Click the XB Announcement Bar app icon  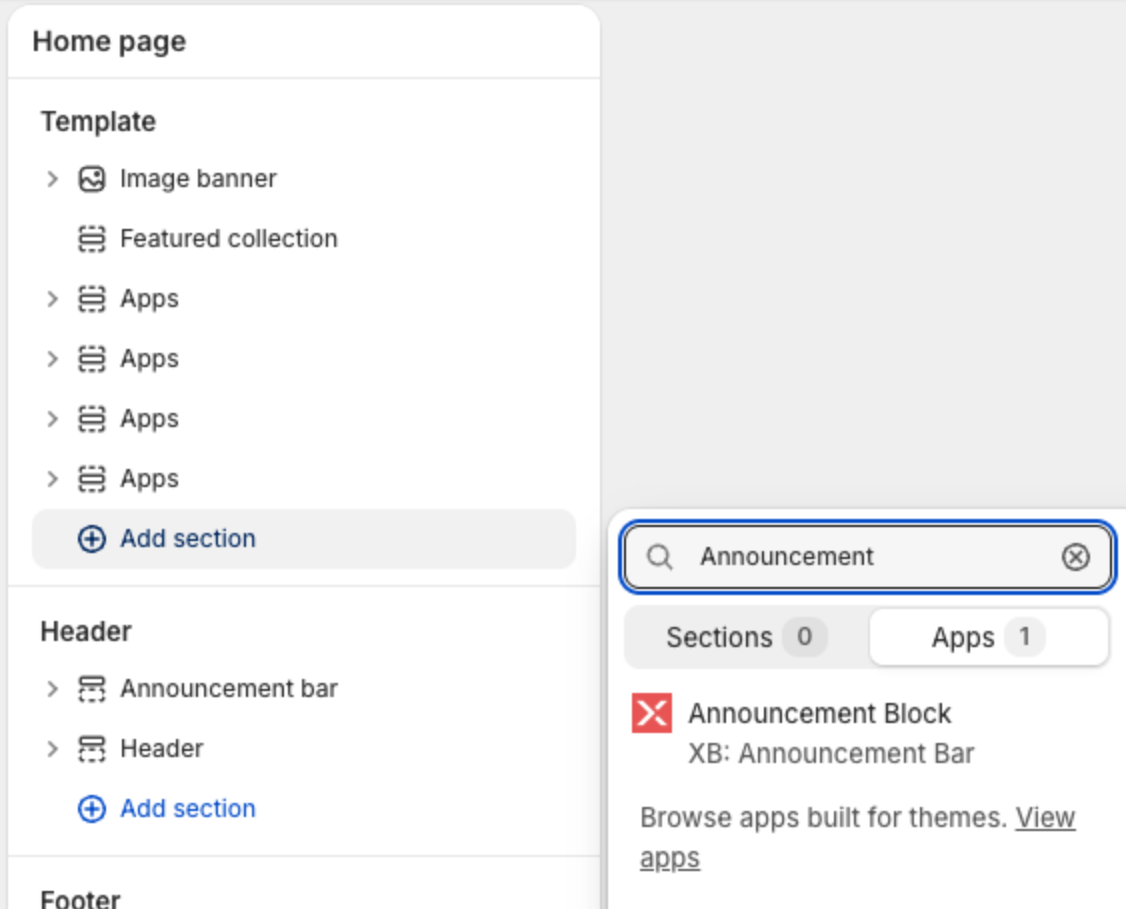click(652, 713)
